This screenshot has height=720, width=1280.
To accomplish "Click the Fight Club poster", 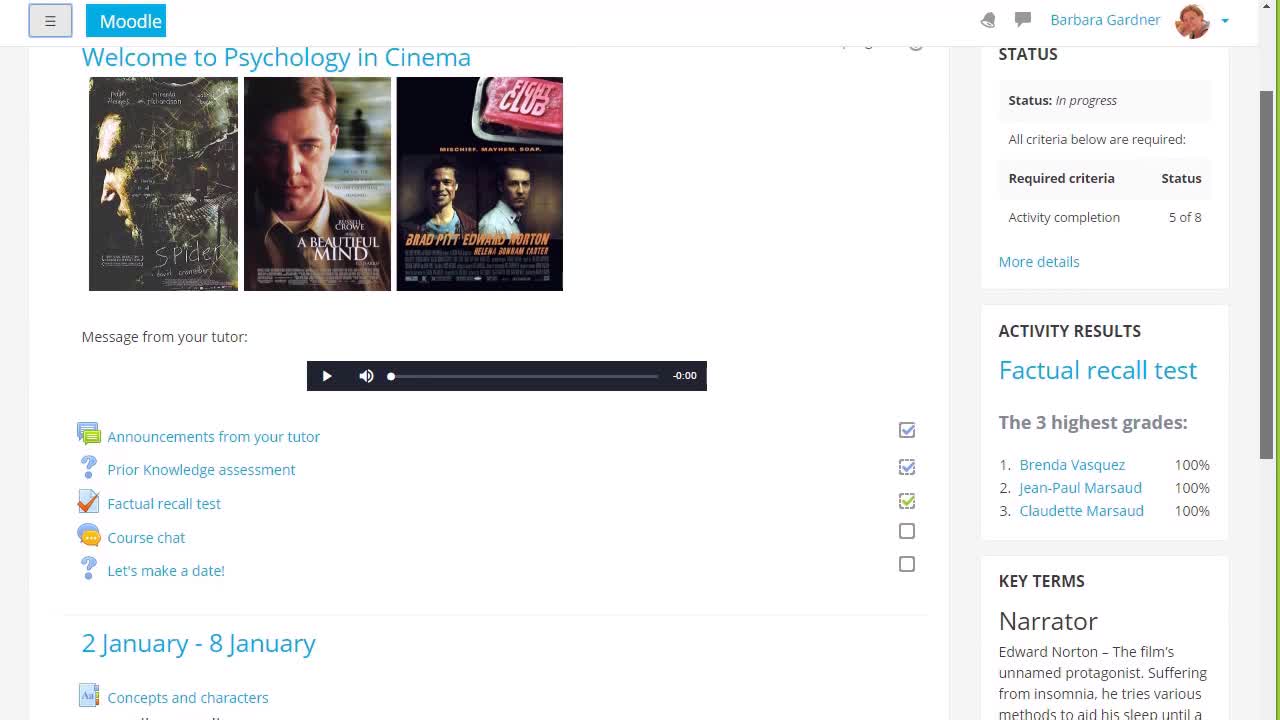I will tap(479, 184).
